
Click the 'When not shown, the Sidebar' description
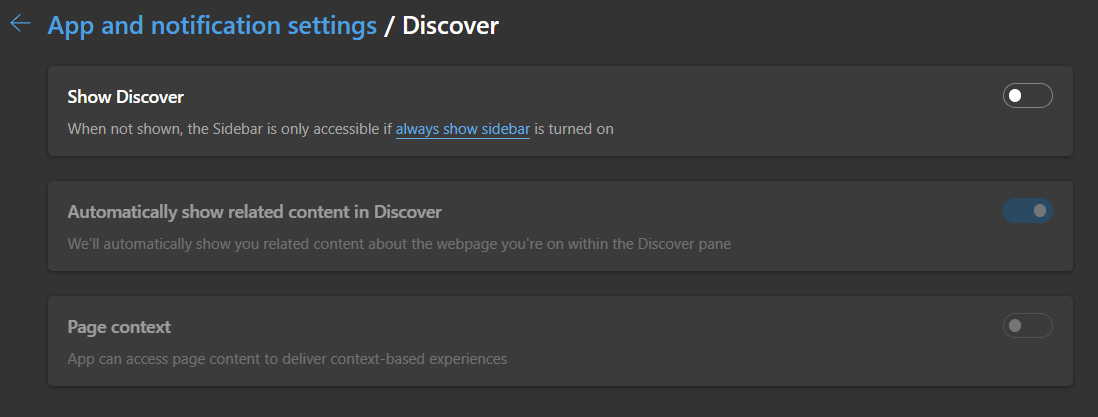click(x=340, y=129)
